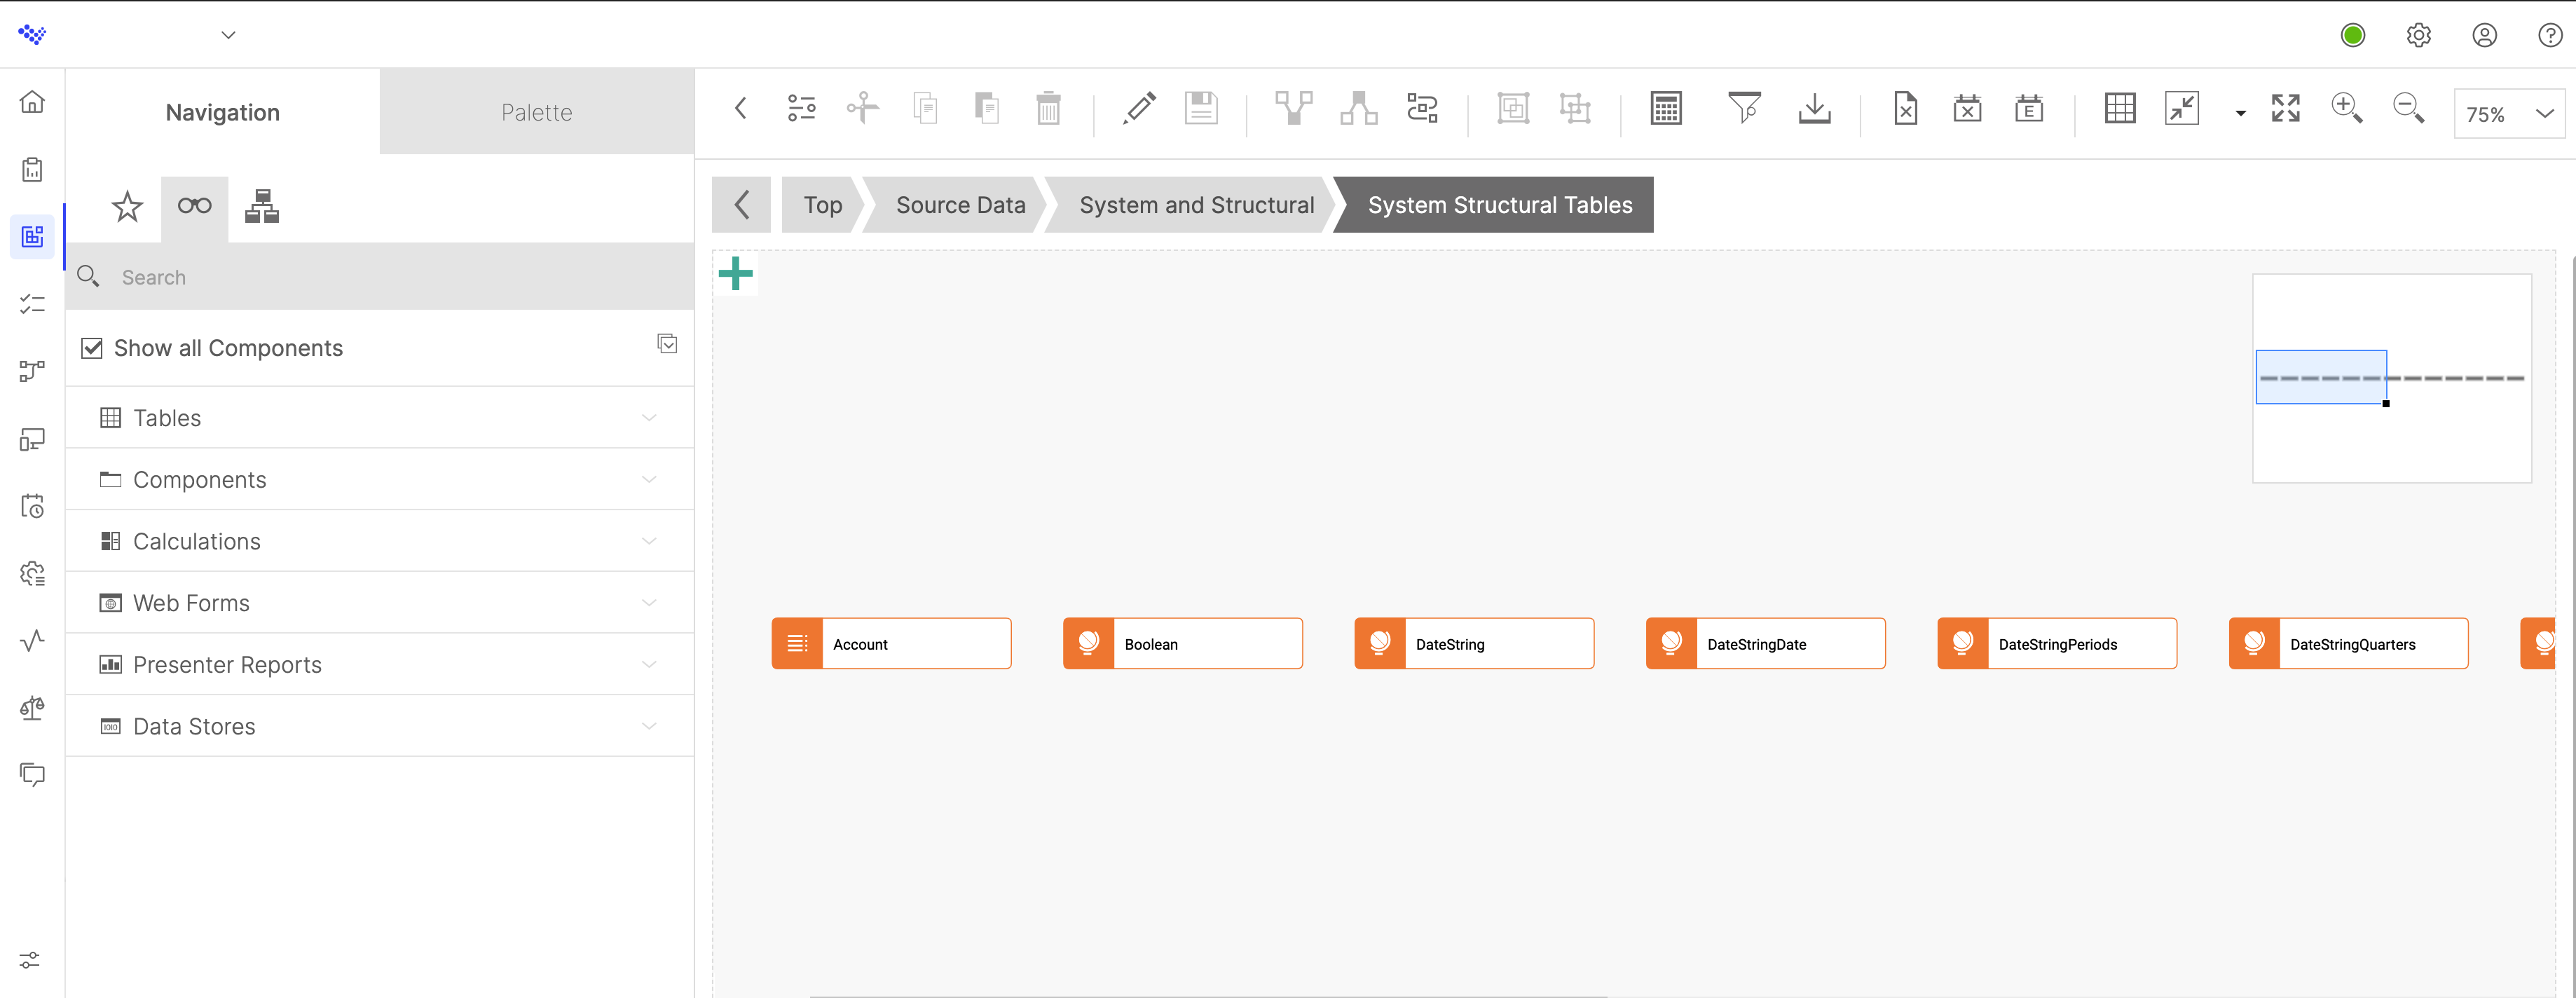Click the download icon in toolbar
Screen dimensions: 2576x998
click(1814, 108)
